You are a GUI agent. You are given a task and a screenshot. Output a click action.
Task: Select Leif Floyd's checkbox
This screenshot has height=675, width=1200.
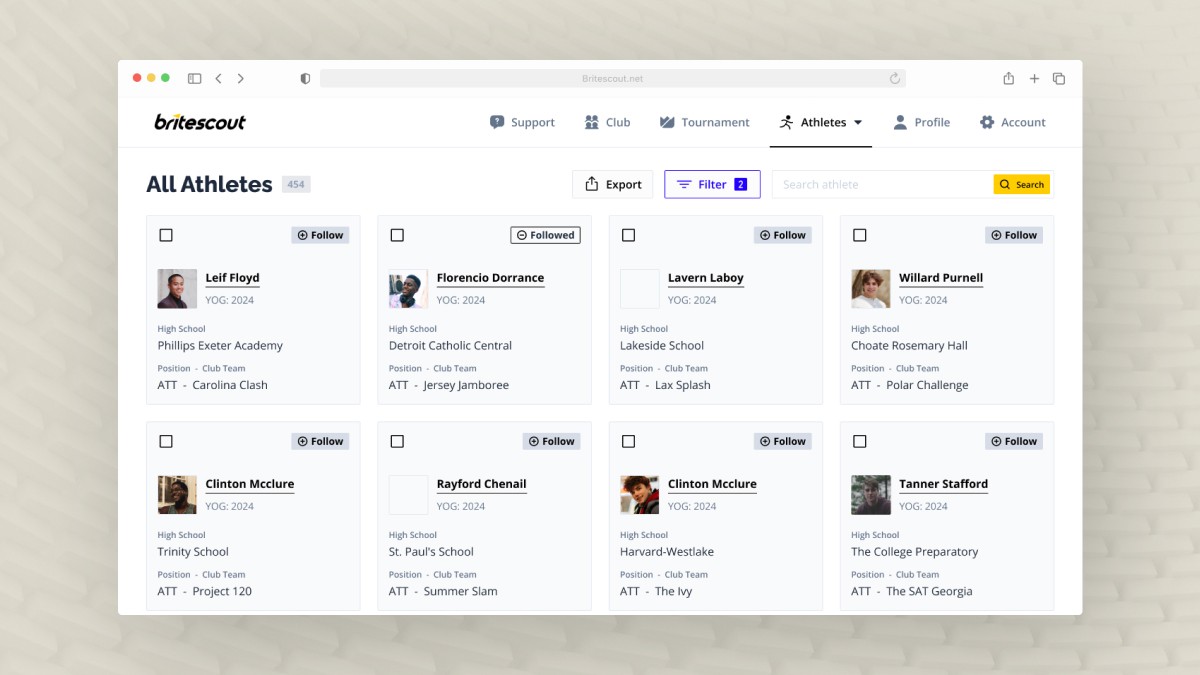(x=166, y=235)
